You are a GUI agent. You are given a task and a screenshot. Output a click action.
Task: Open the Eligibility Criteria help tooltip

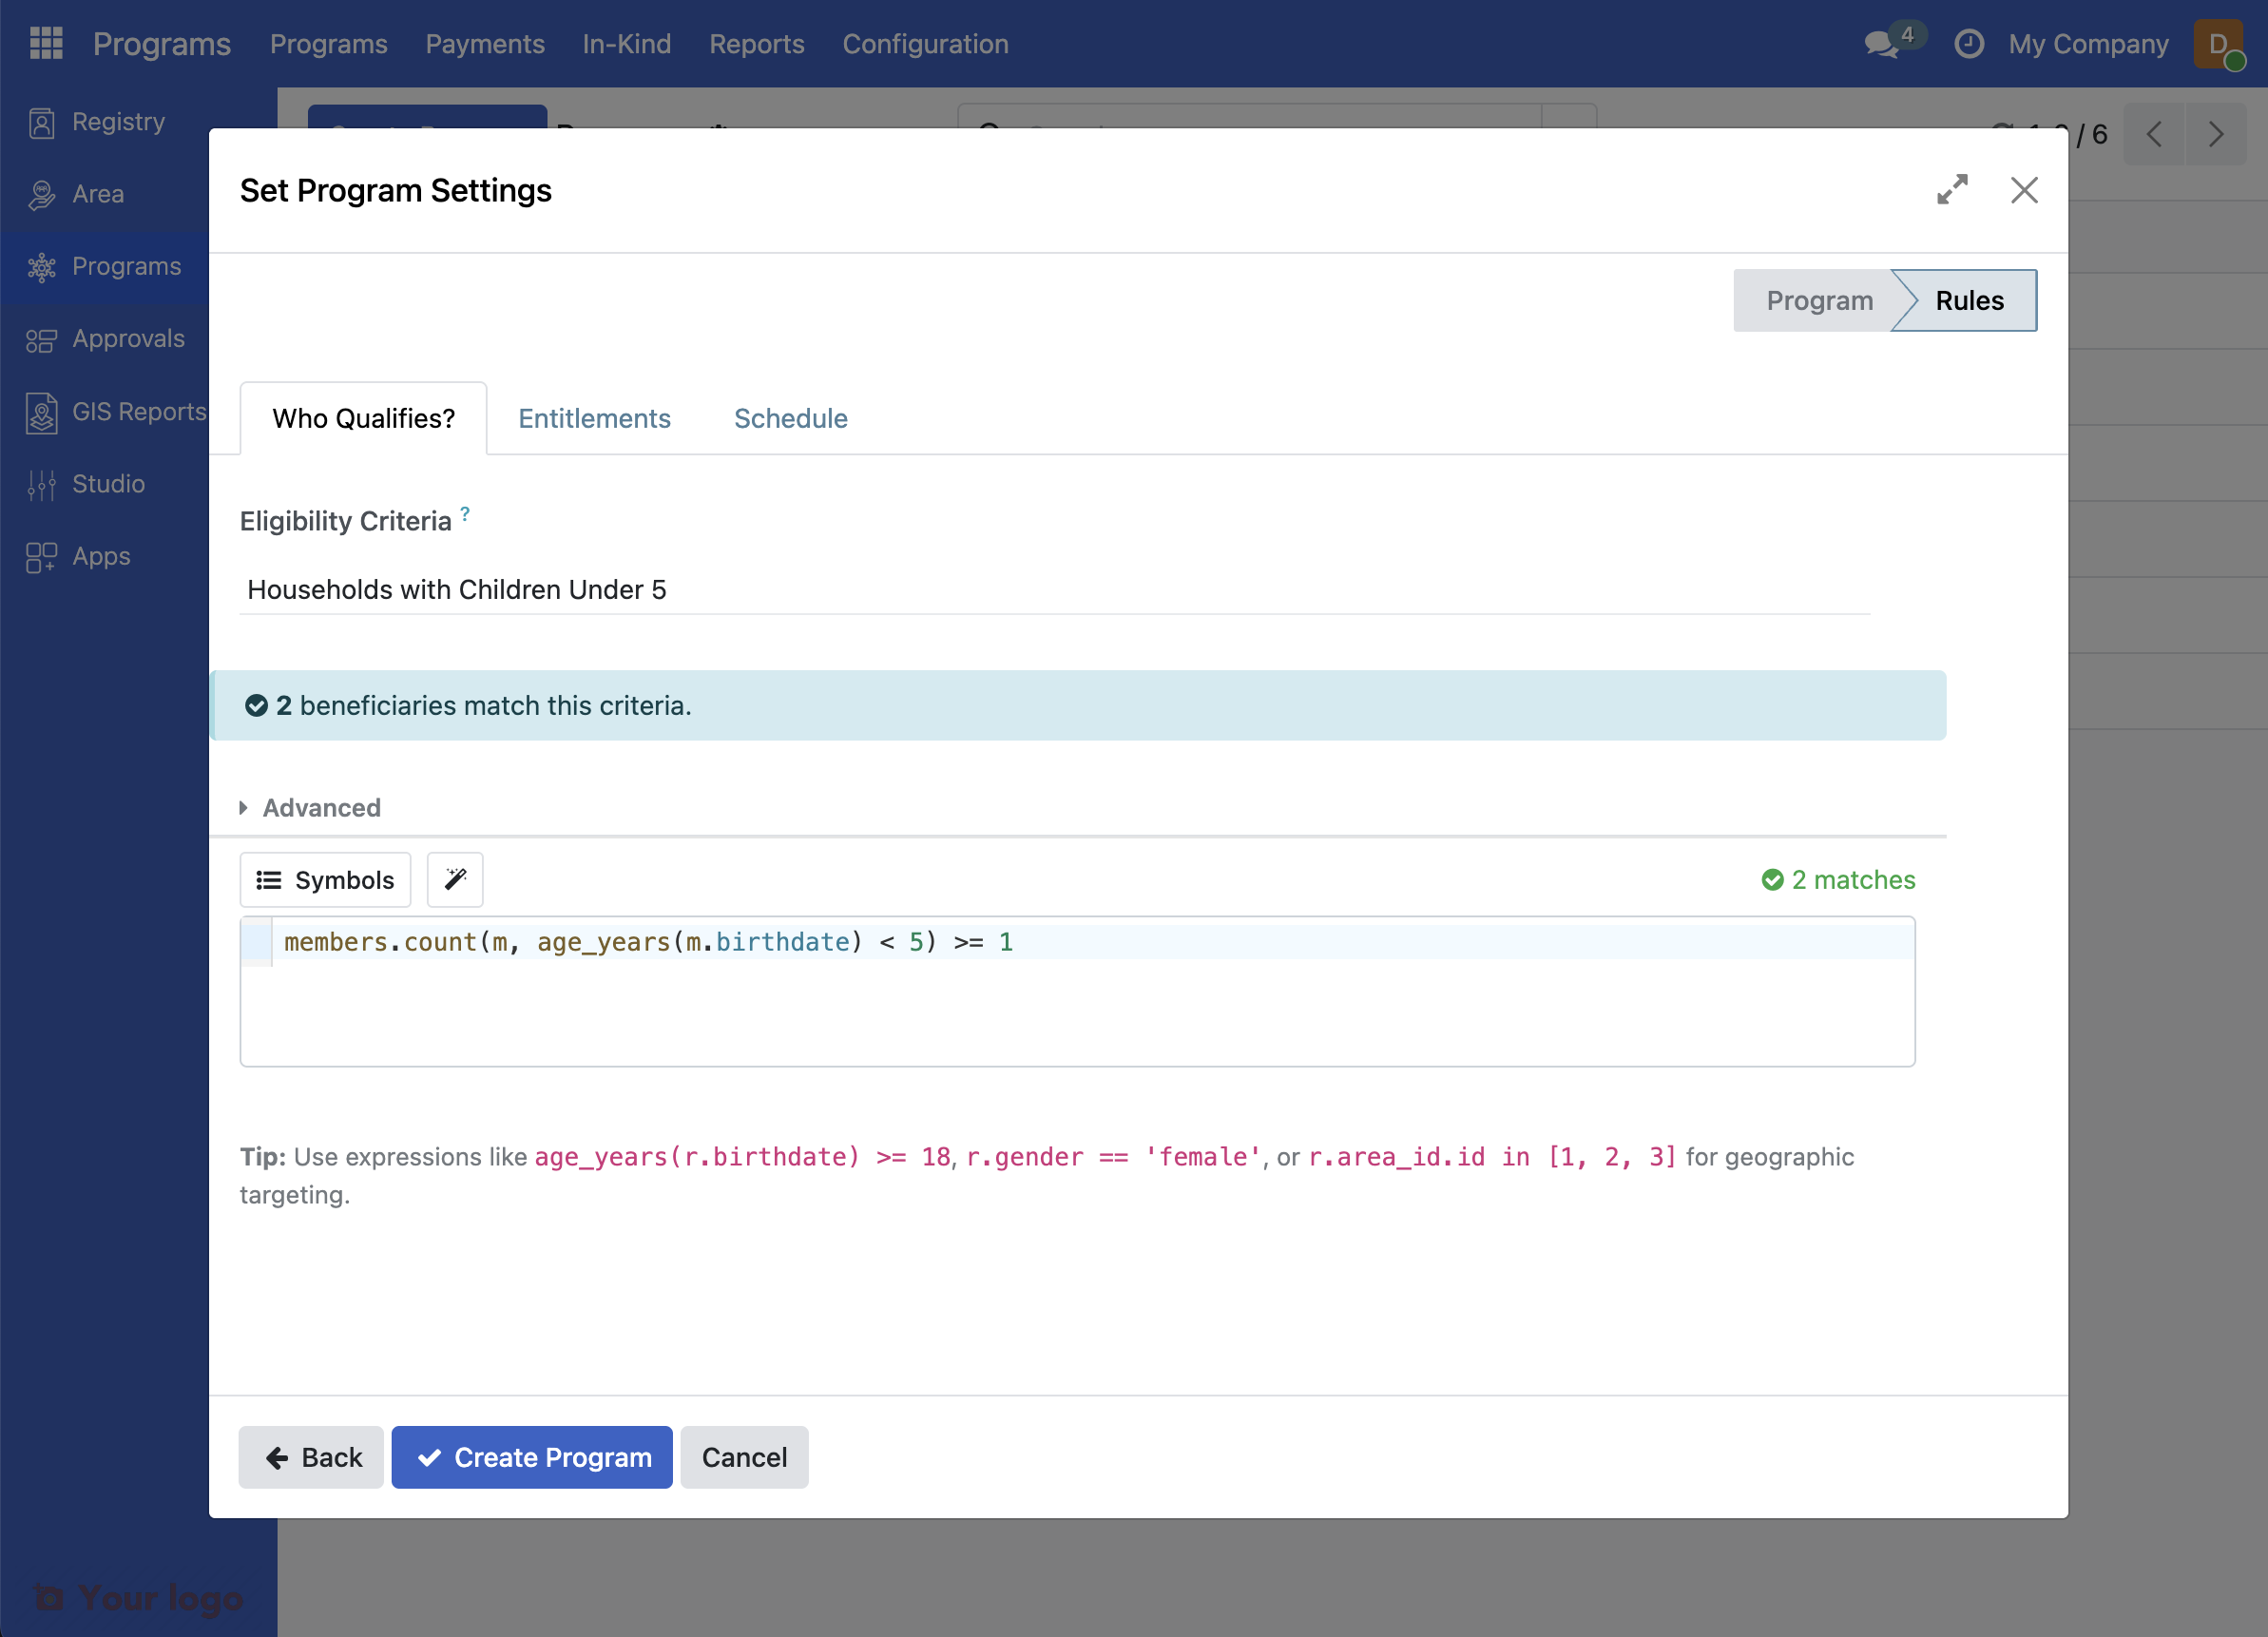click(465, 513)
